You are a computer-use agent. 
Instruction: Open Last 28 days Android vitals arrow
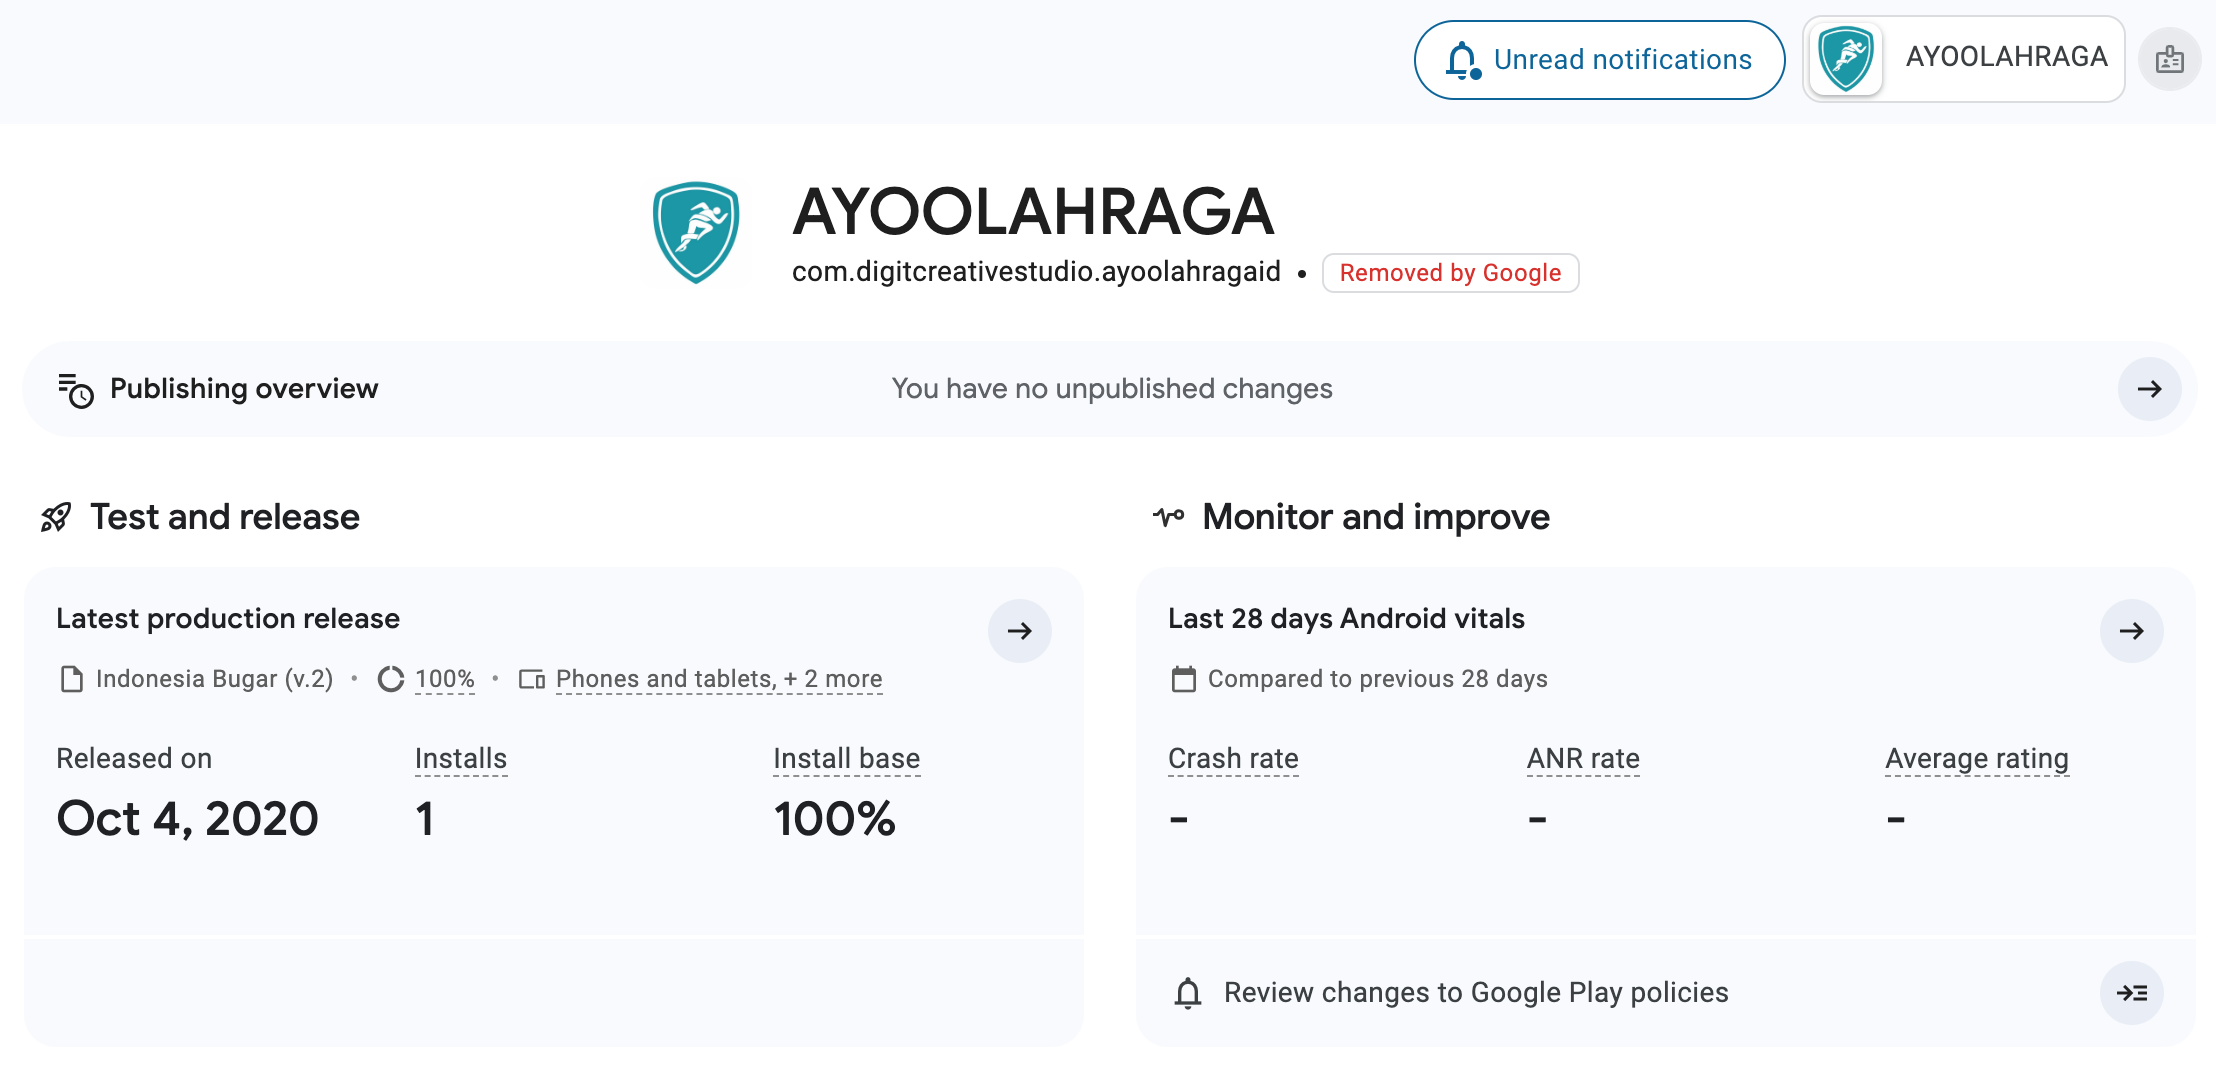[2131, 631]
